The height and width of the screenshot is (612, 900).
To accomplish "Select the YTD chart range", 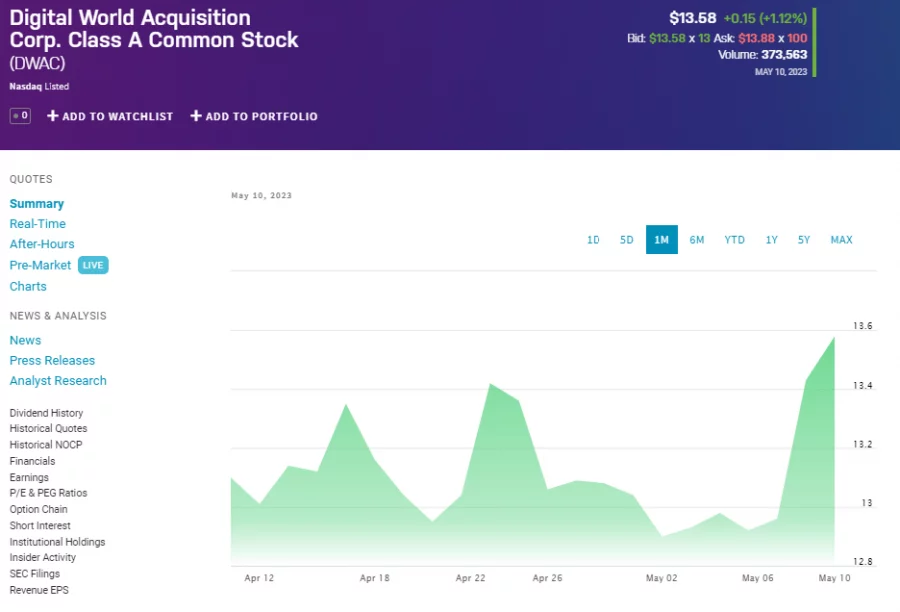I will (735, 240).
